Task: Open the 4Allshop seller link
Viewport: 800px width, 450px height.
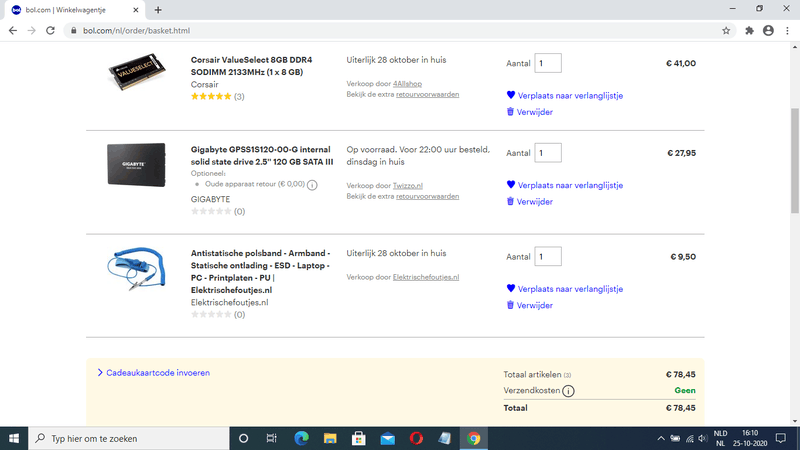Action: tap(407, 84)
